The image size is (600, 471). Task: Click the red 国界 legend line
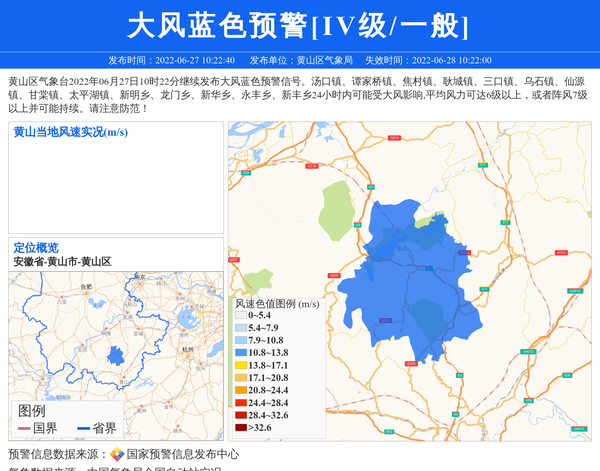[24, 429]
